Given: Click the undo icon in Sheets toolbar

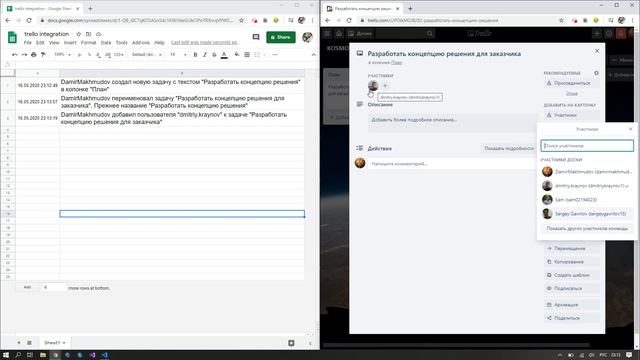Looking at the screenshot, I should 15,55.
